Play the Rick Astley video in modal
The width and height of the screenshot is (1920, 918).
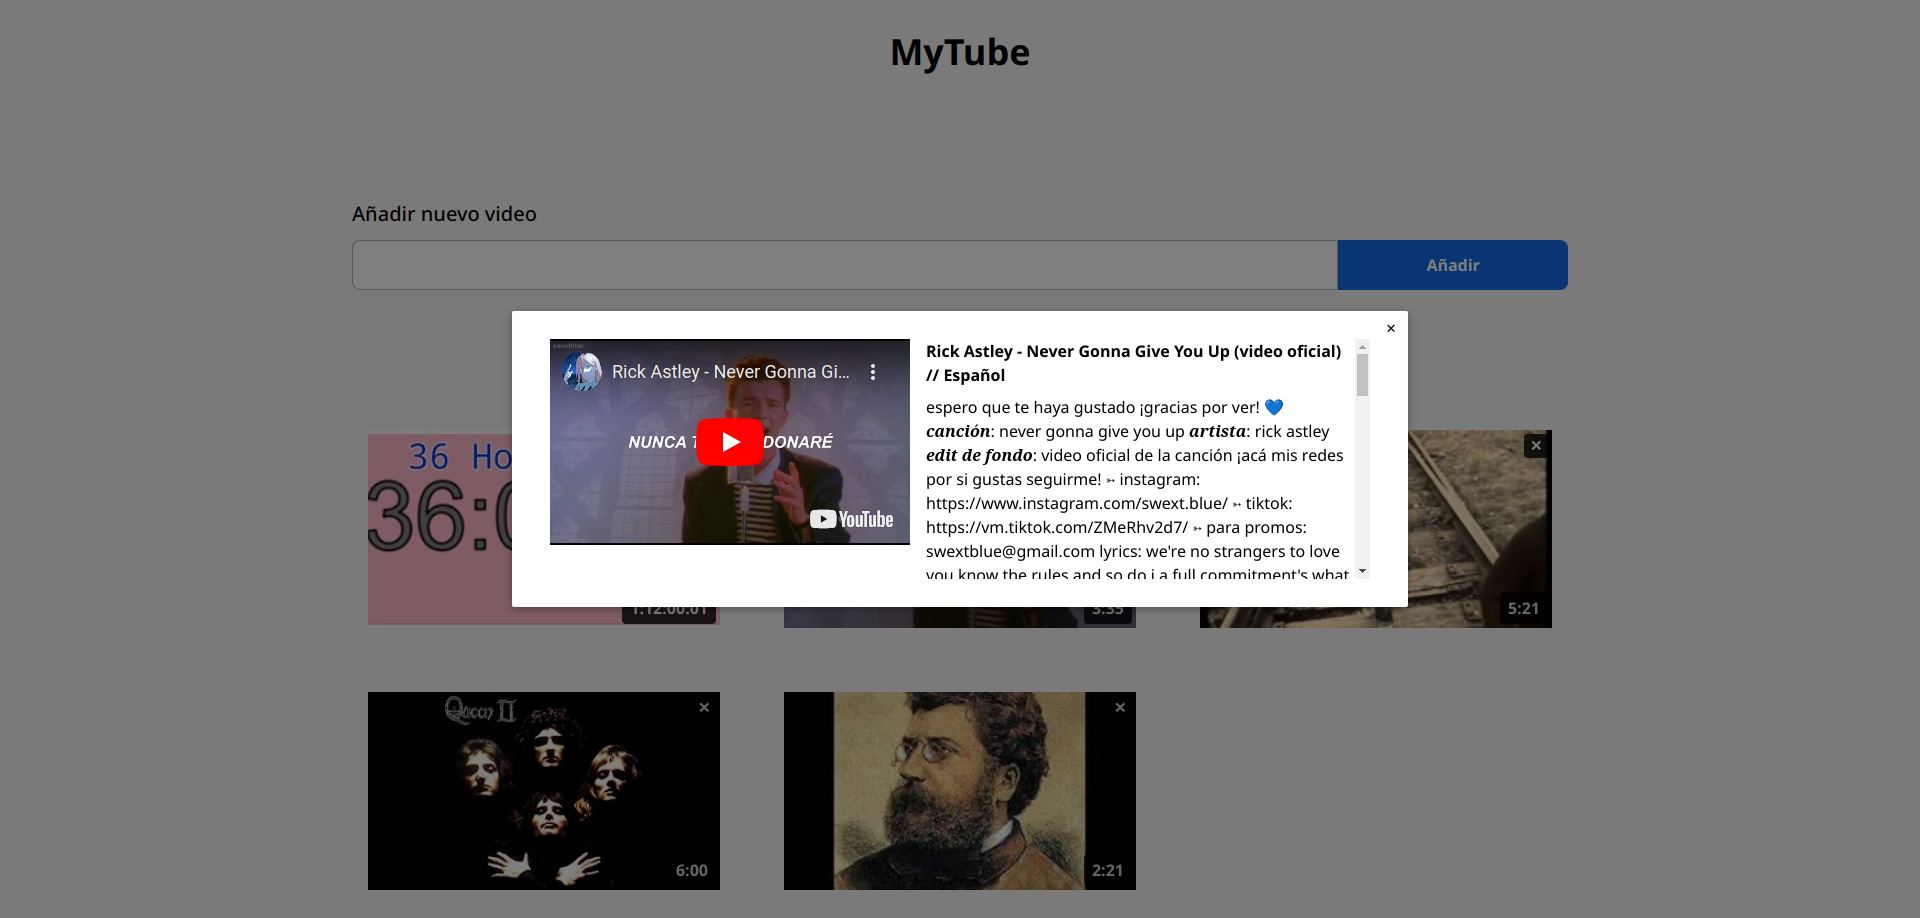(x=730, y=442)
